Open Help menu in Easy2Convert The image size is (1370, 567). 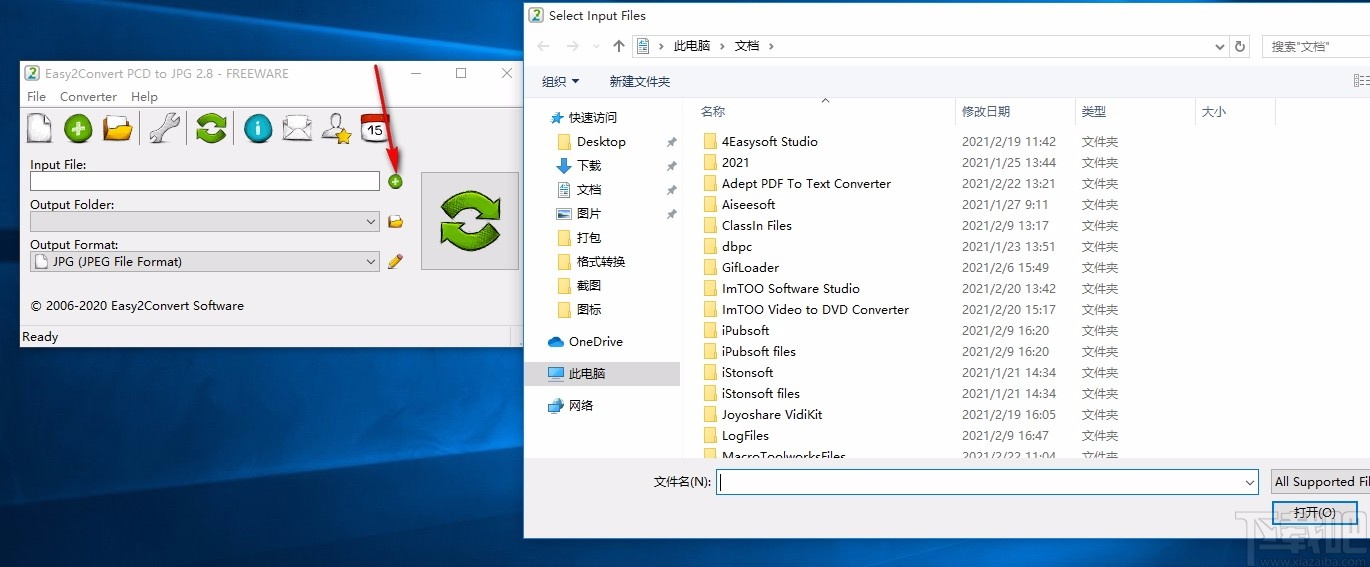(144, 97)
